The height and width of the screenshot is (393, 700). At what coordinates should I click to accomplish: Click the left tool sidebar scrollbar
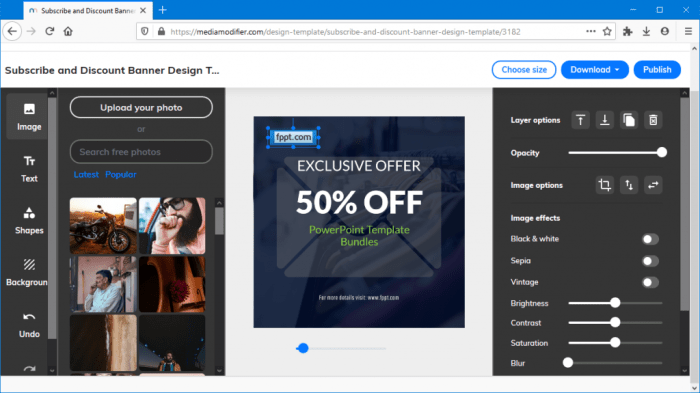pos(52,217)
